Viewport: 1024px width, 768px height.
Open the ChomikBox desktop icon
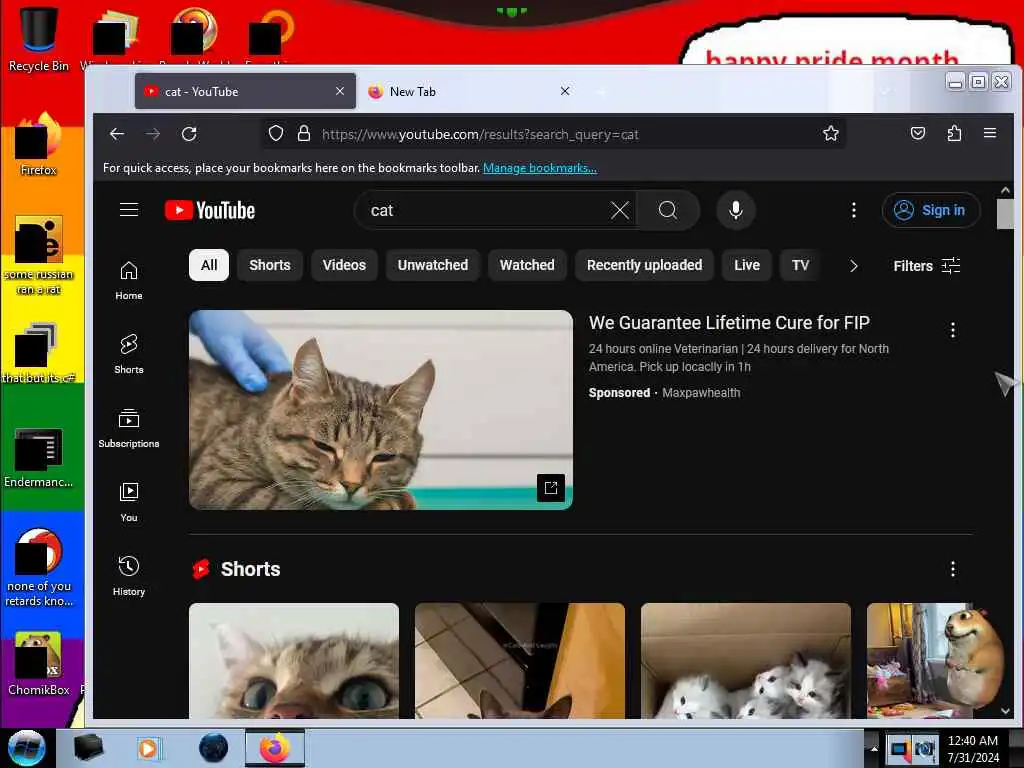(x=39, y=664)
